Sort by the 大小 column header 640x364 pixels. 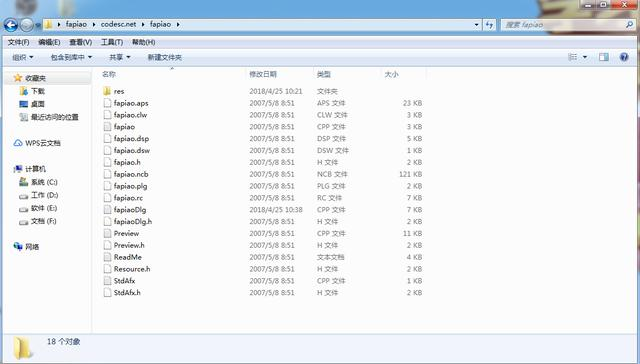(x=391, y=74)
